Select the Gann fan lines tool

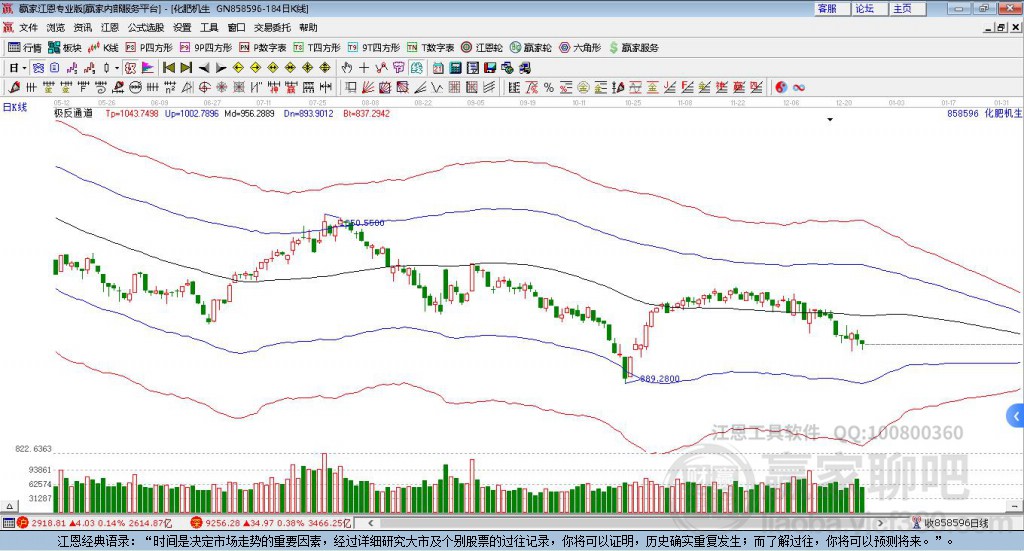point(367,87)
